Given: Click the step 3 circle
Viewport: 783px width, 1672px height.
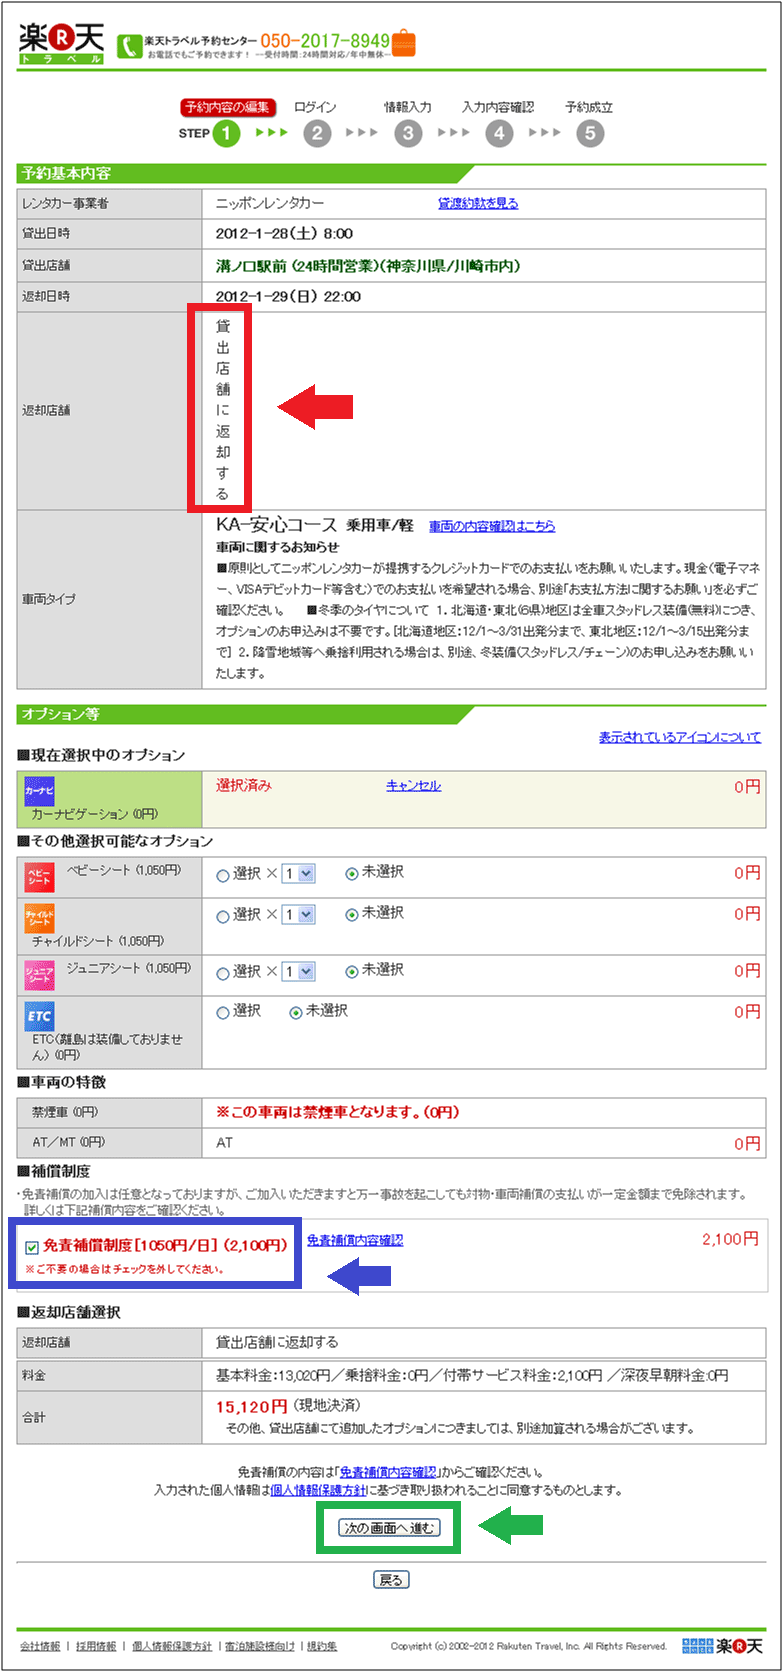Looking at the screenshot, I should click(x=408, y=133).
